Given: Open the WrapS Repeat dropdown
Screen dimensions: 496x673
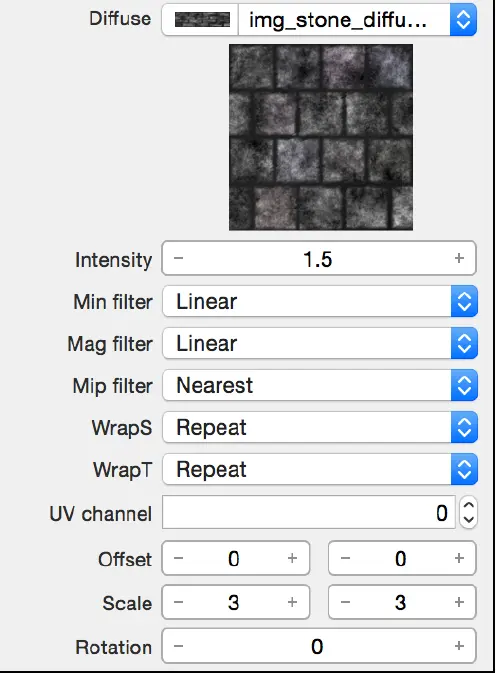Looking at the screenshot, I should pyautogui.click(x=320, y=427).
